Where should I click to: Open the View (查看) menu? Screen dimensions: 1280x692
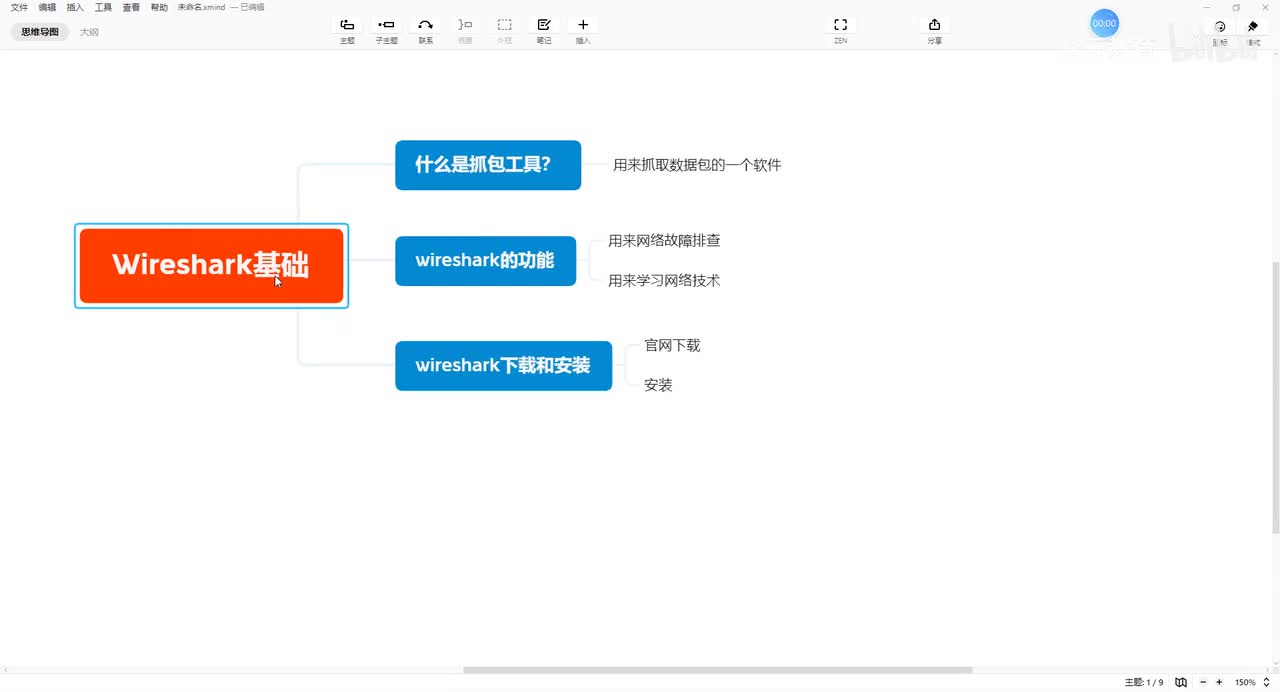[x=131, y=7]
